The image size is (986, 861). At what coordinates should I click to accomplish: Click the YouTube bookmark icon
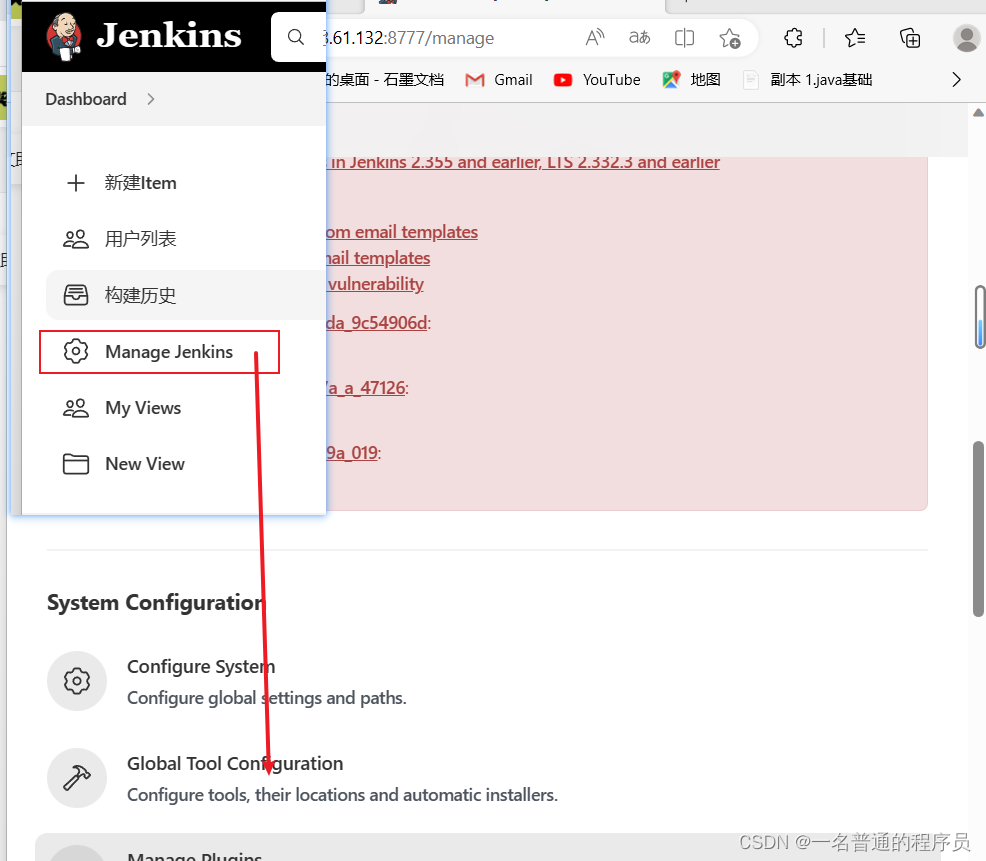click(563, 80)
